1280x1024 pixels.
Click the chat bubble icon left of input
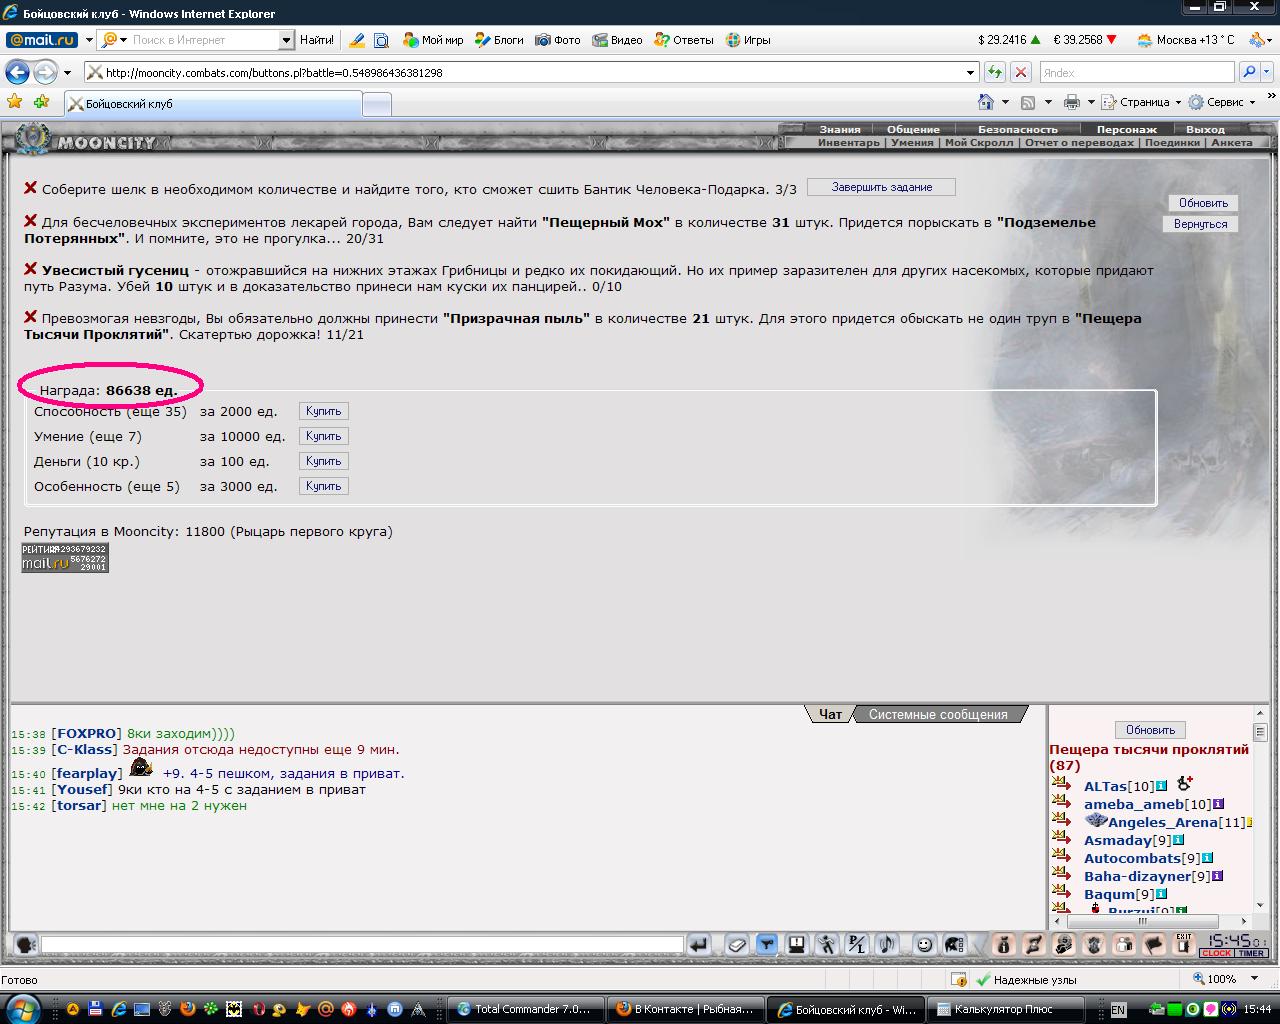26,944
